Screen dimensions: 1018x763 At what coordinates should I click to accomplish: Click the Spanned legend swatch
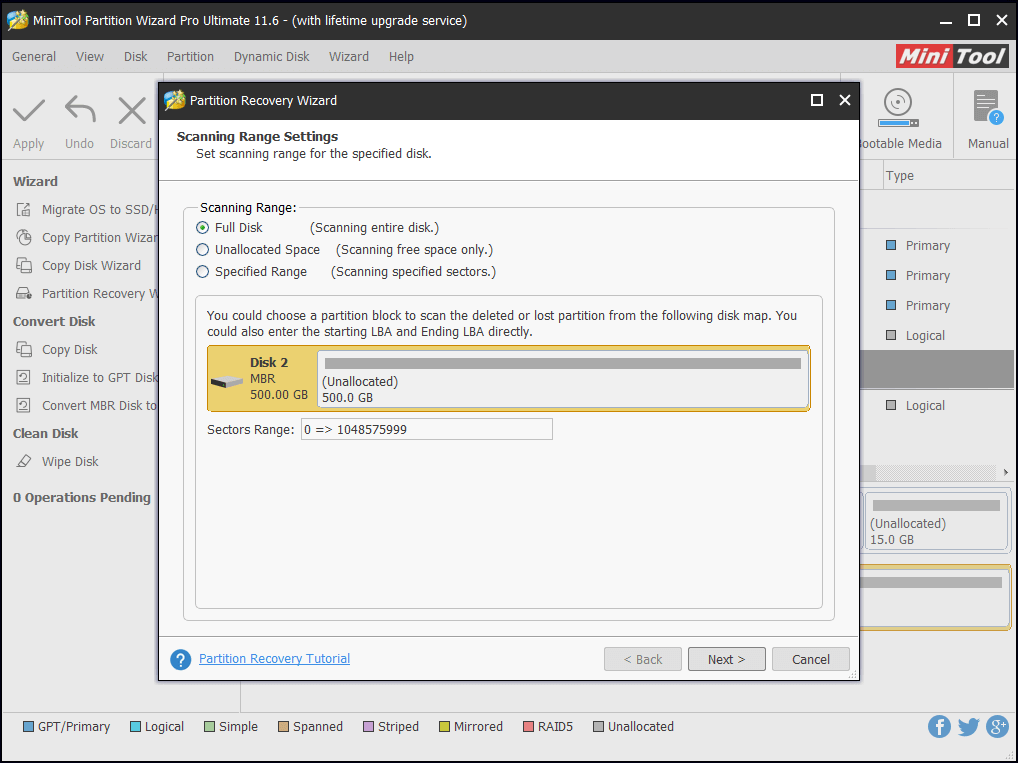(284, 726)
